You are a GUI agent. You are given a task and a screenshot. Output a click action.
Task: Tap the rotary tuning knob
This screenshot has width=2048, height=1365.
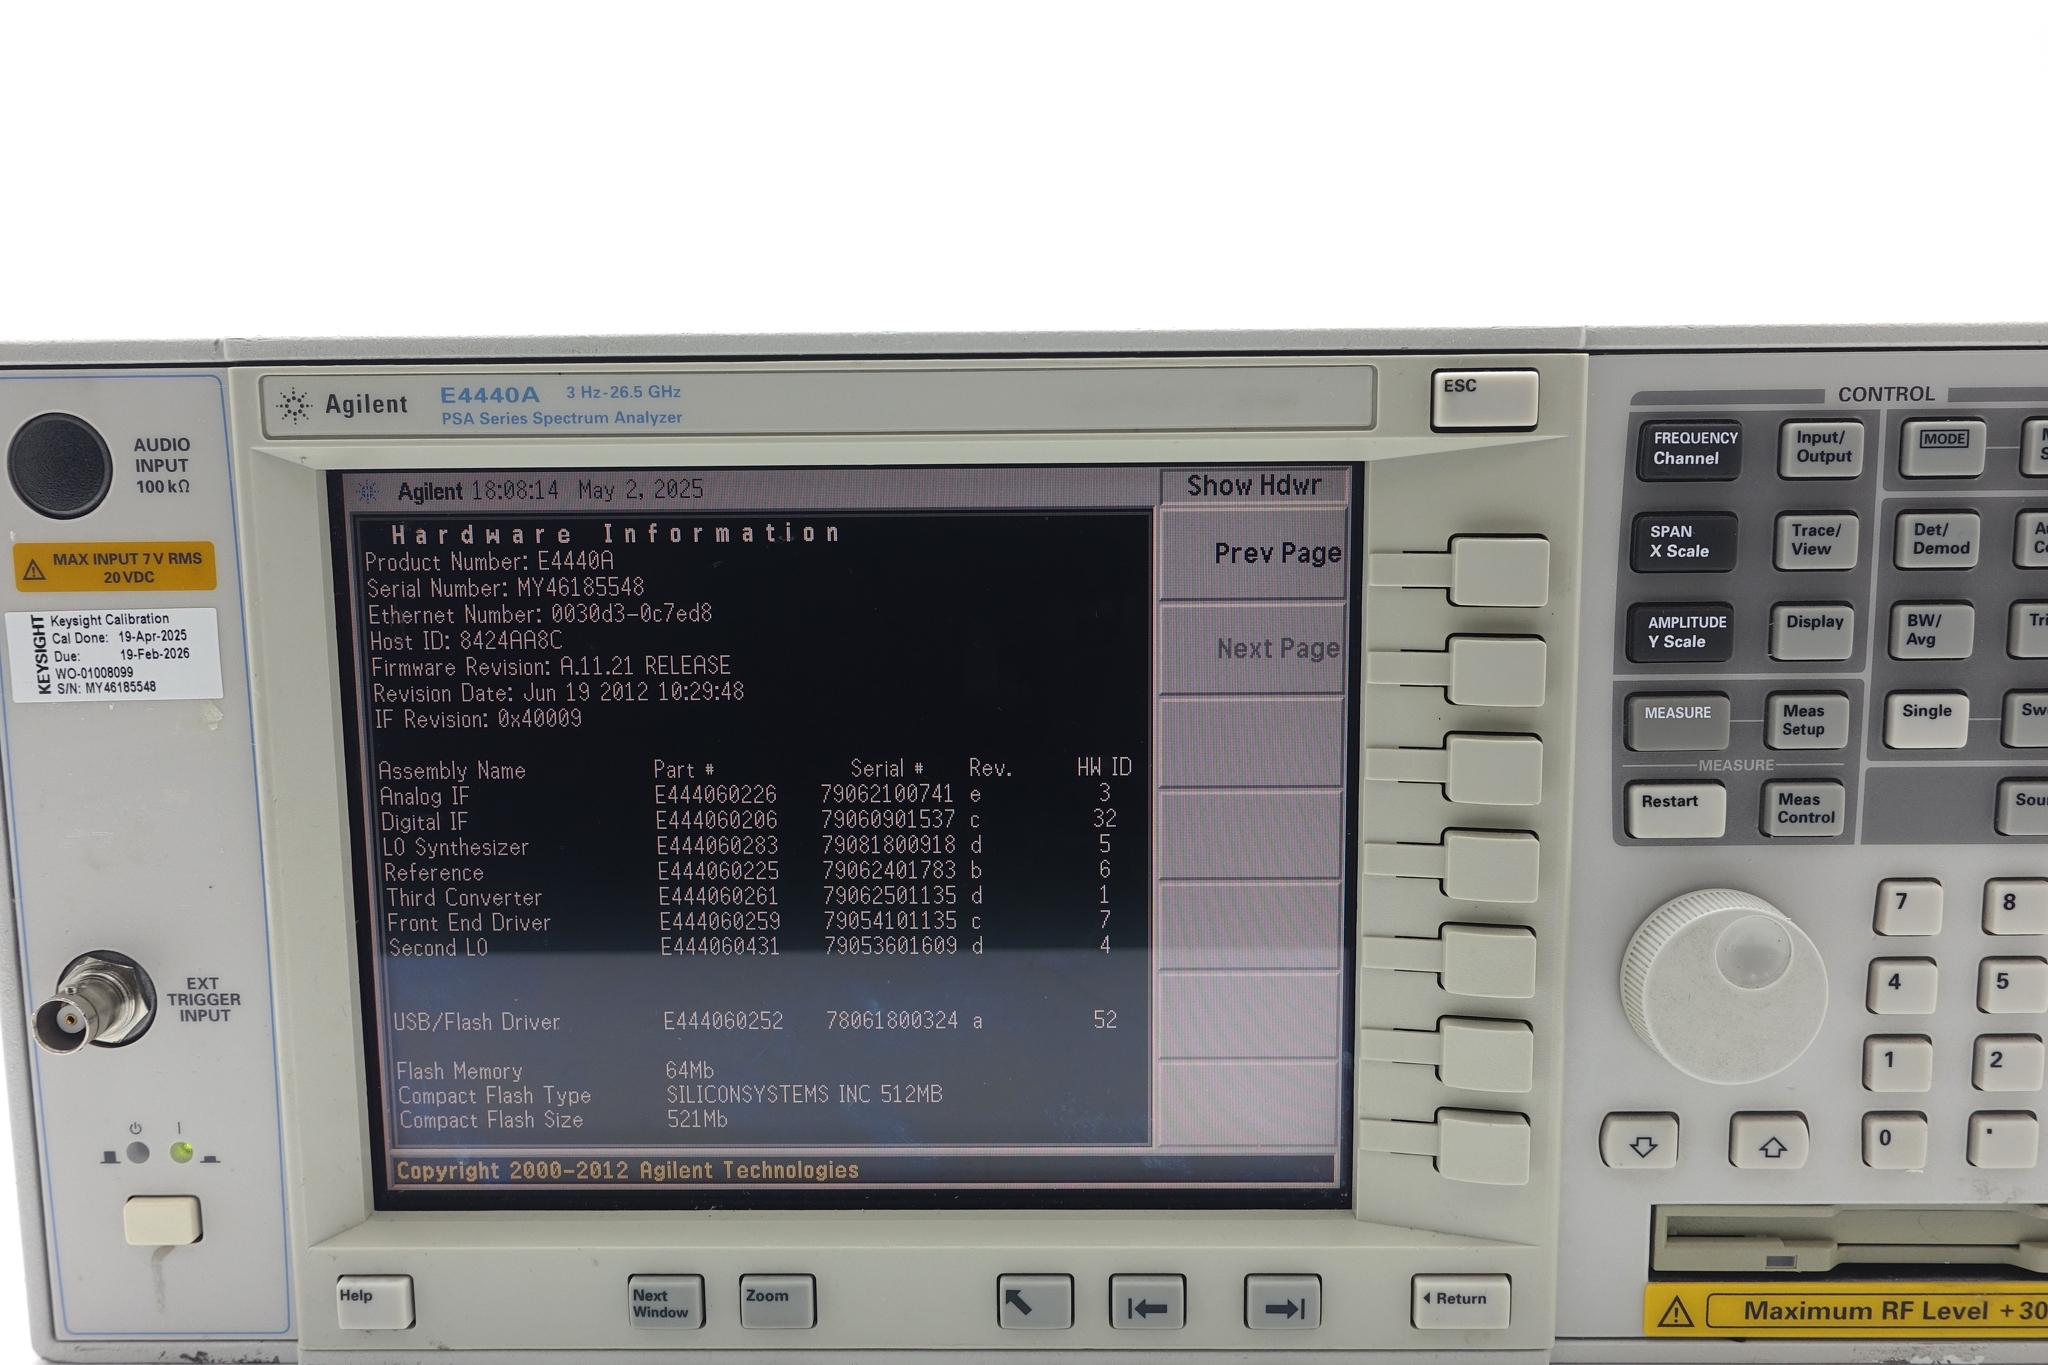[1723, 987]
